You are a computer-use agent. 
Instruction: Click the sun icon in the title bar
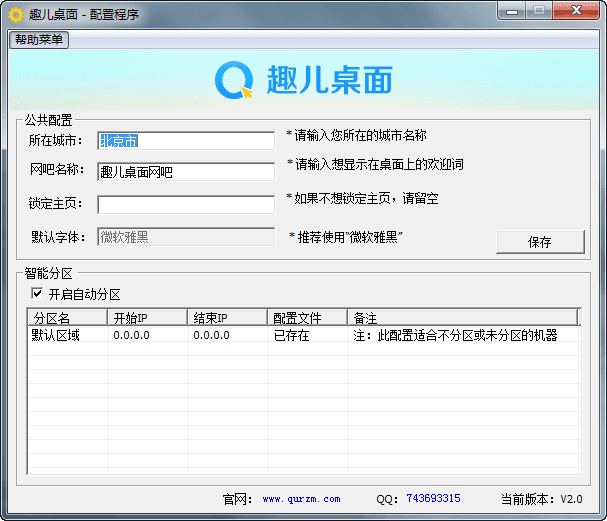point(16,14)
